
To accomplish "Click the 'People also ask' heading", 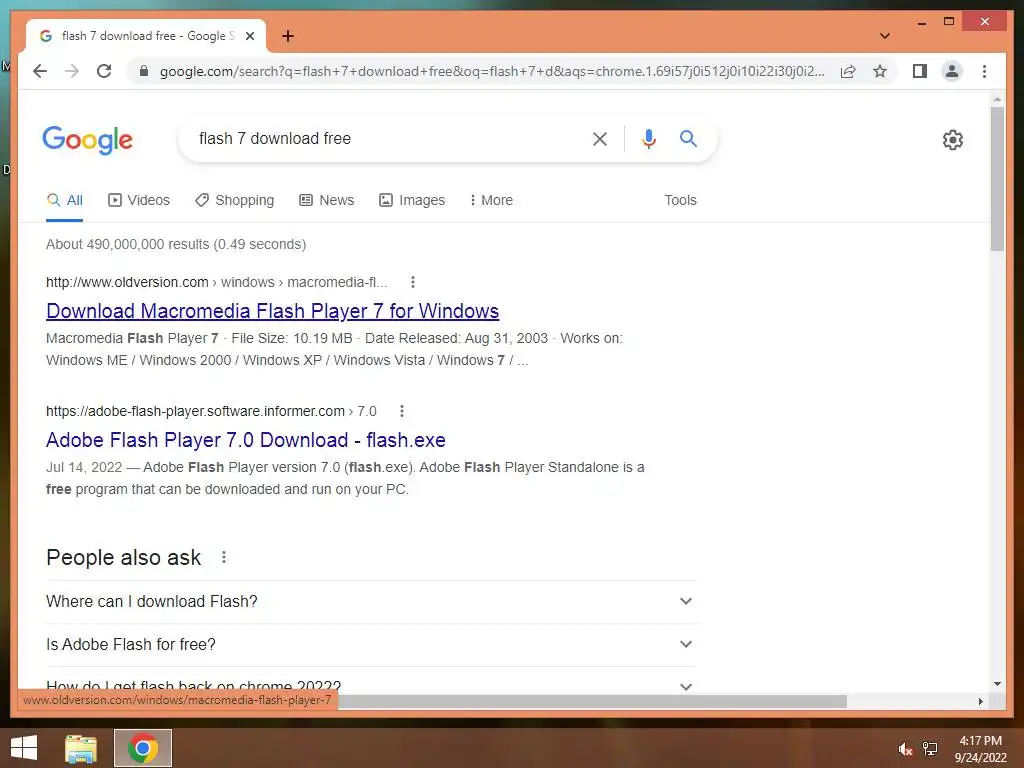I will (x=124, y=558).
